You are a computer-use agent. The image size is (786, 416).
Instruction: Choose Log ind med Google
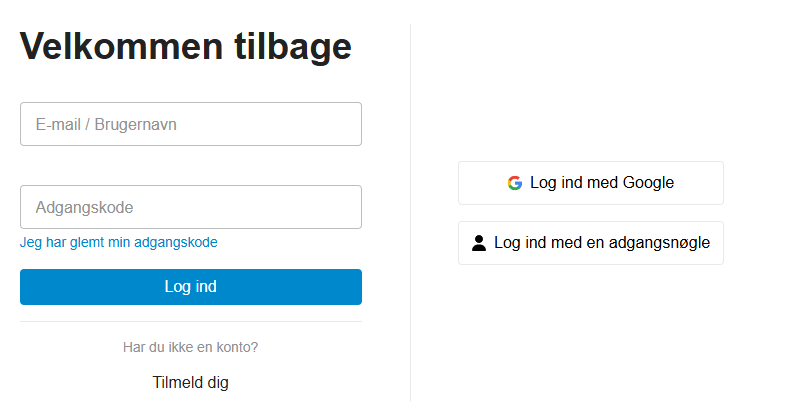point(590,183)
